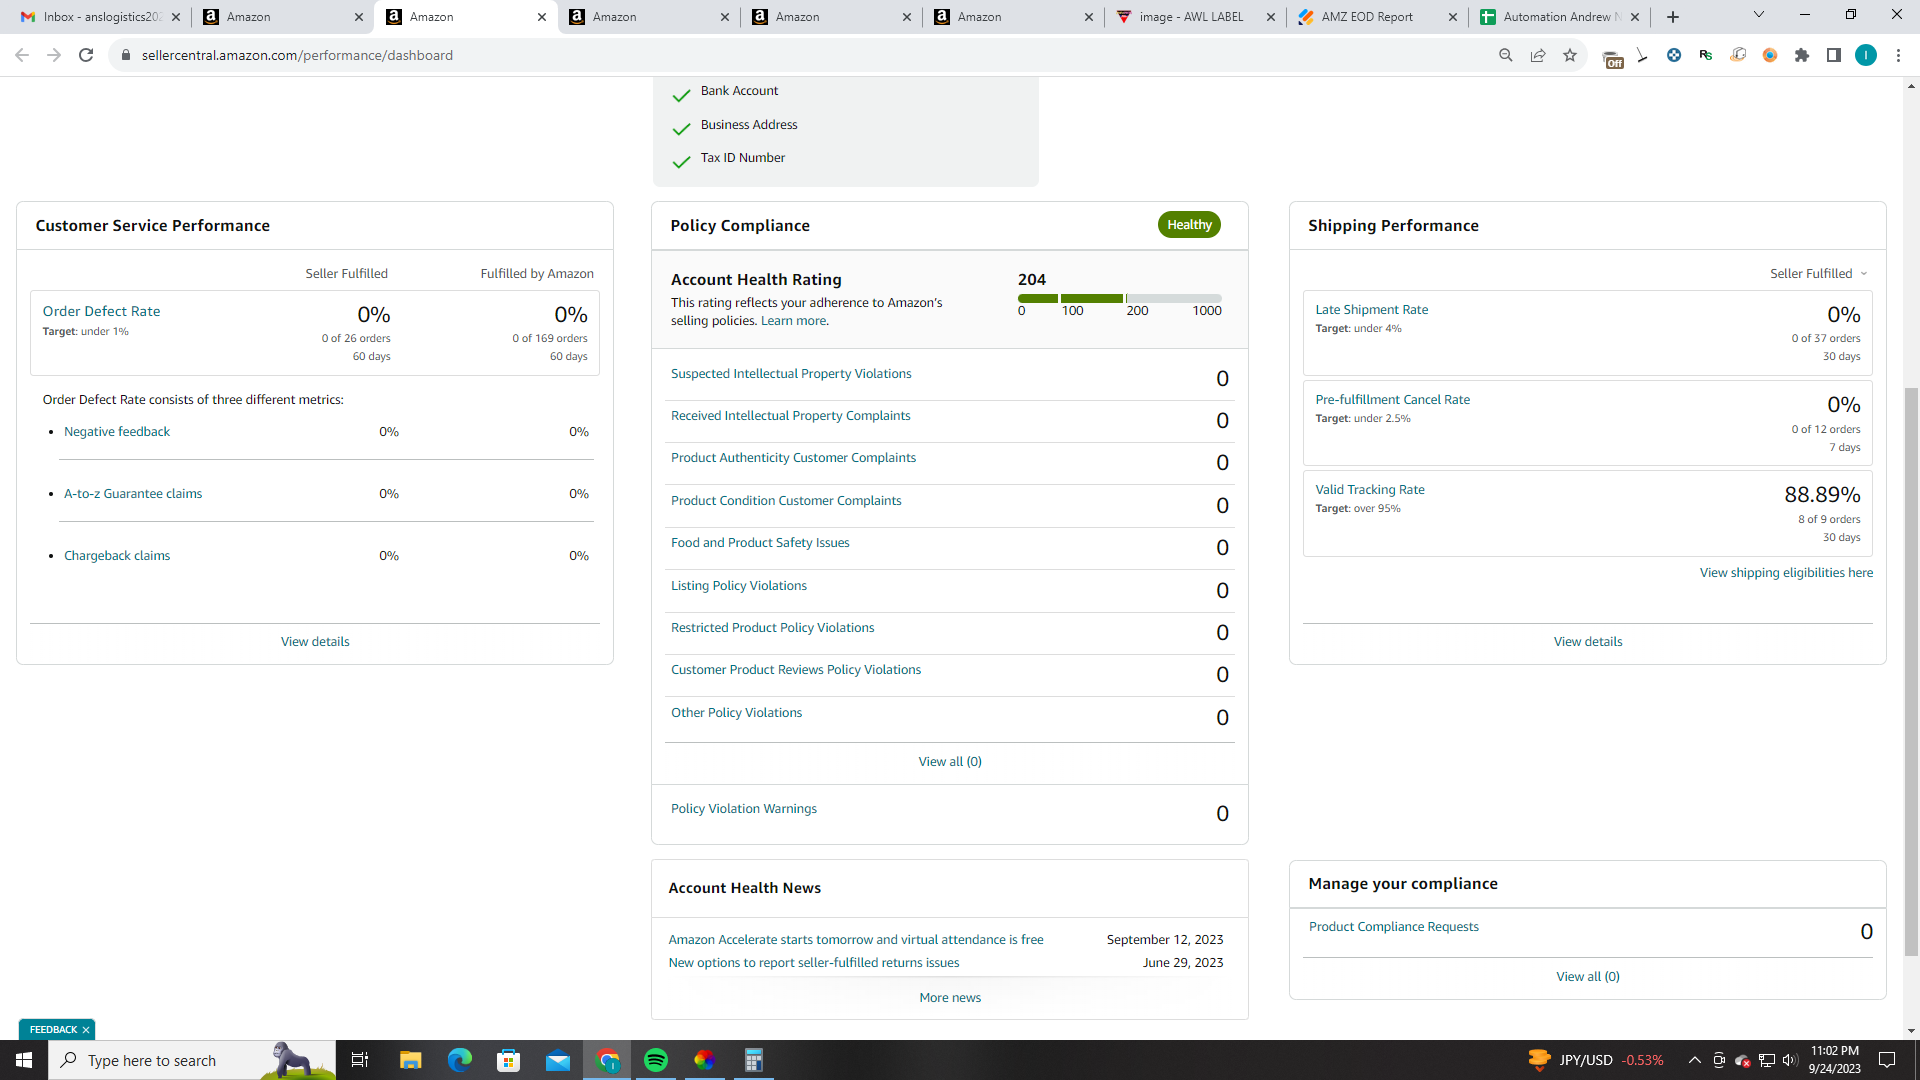Click View shipping eligibilities here
Viewport: 1920px width, 1080px height.
1786,572
